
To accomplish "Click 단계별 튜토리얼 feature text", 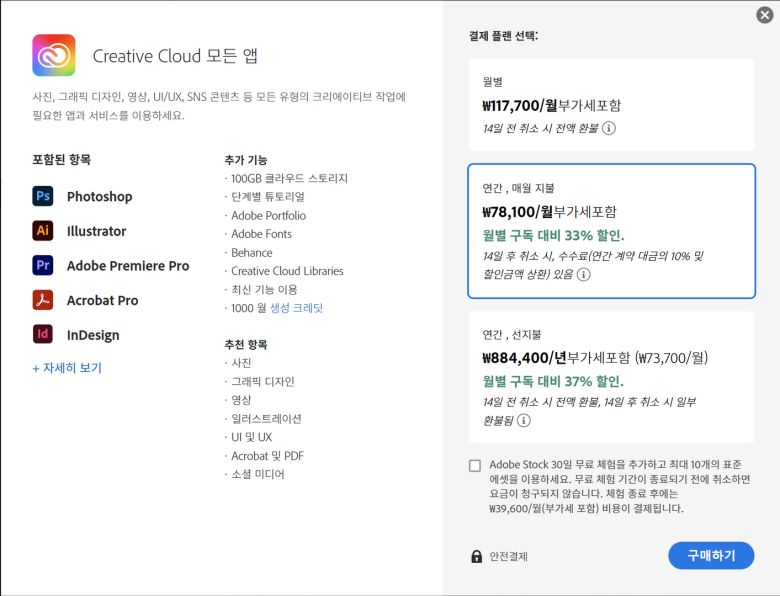I will [268, 197].
